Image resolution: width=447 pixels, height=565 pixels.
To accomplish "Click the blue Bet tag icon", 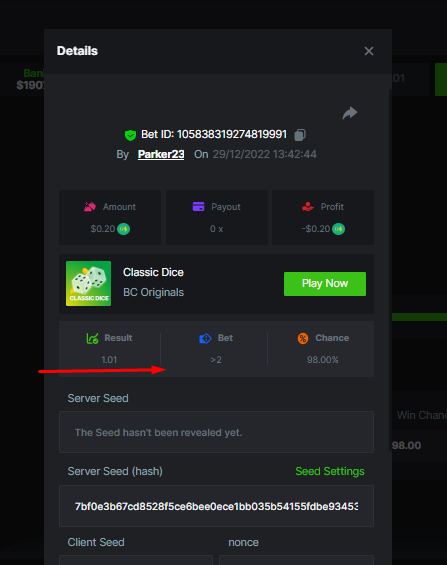I will [205, 338].
